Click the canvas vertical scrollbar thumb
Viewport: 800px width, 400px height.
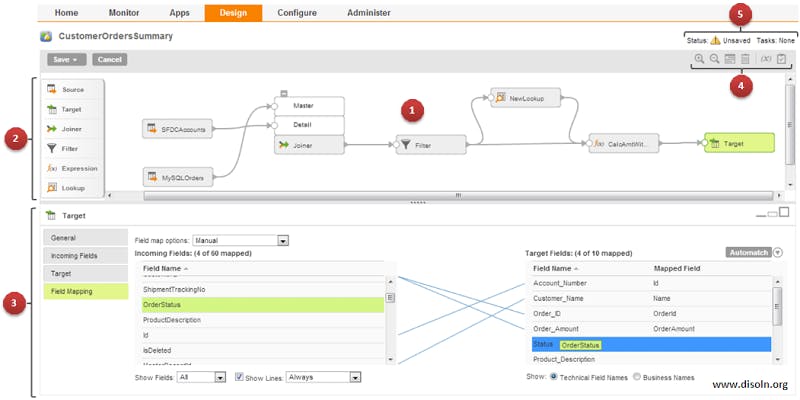790,125
